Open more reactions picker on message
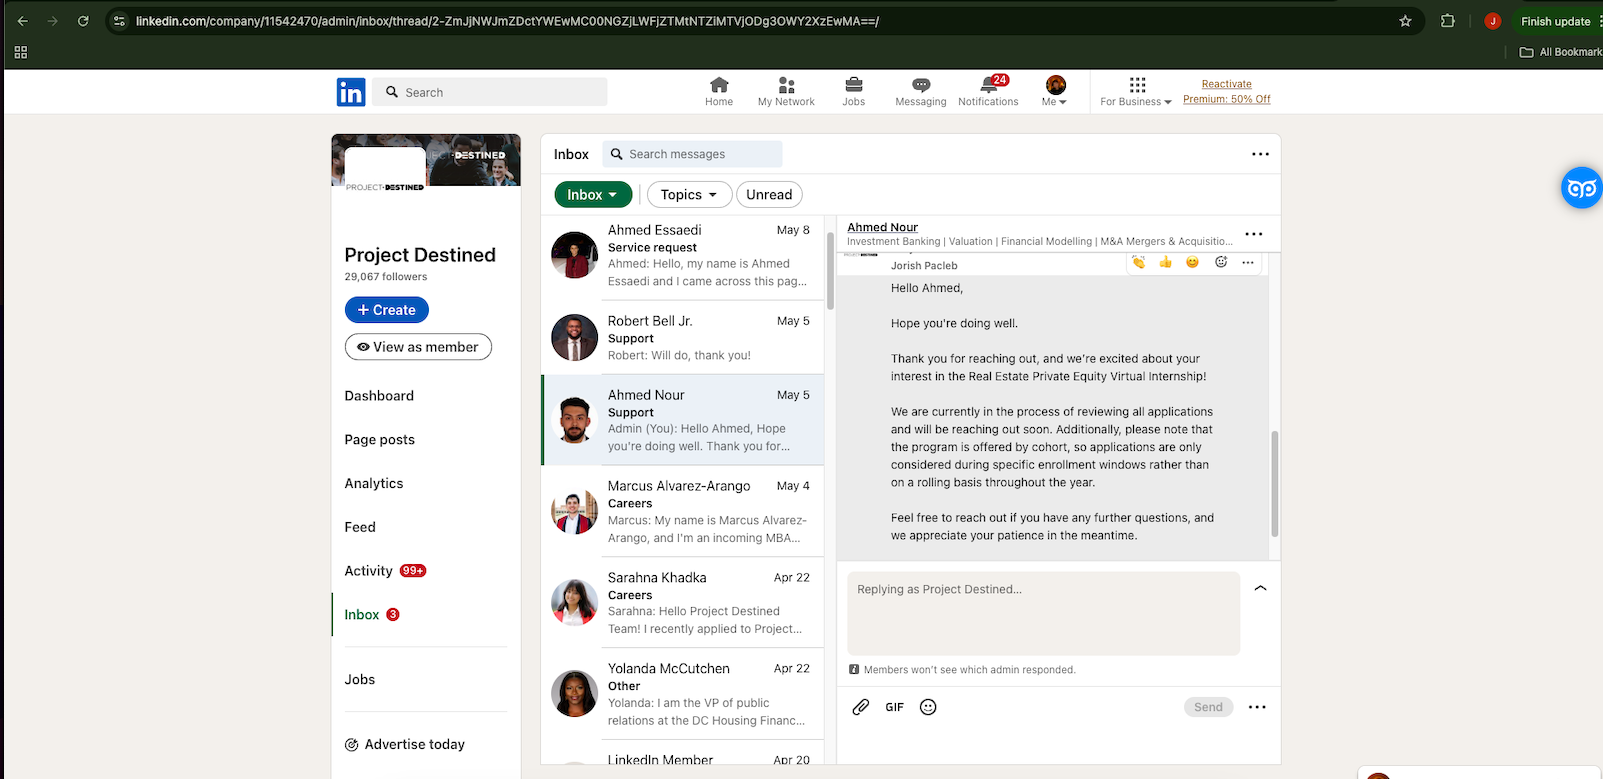This screenshot has height=779, width=1603. click(x=1221, y=262)
